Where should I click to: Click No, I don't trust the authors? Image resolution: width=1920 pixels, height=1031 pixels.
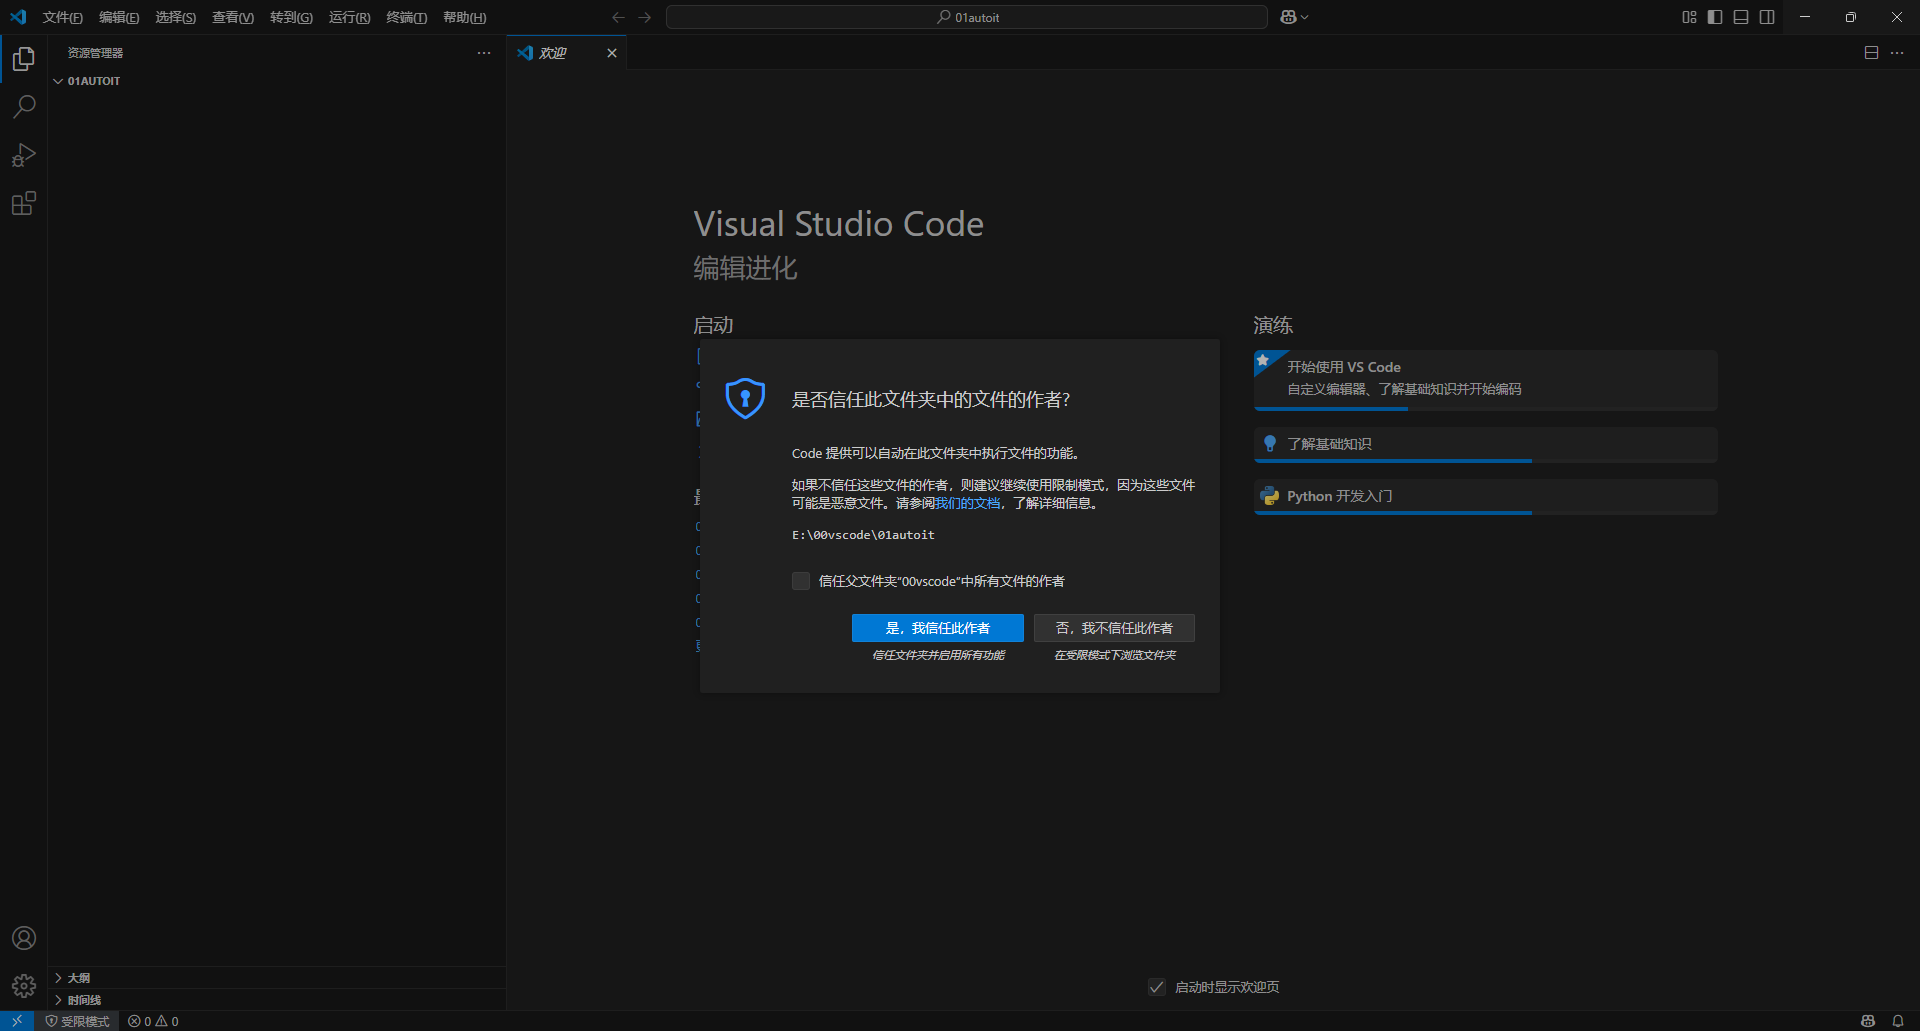[x=1114, y=628]
